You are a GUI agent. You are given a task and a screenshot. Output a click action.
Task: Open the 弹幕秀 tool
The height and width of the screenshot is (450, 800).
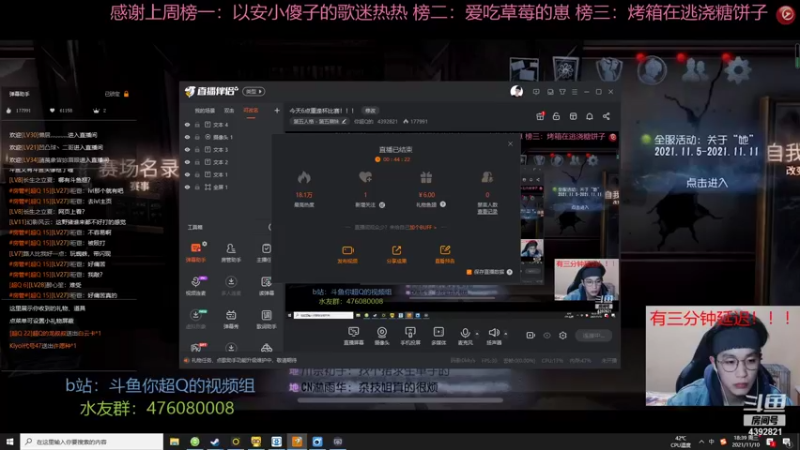[x=231, y=319]
